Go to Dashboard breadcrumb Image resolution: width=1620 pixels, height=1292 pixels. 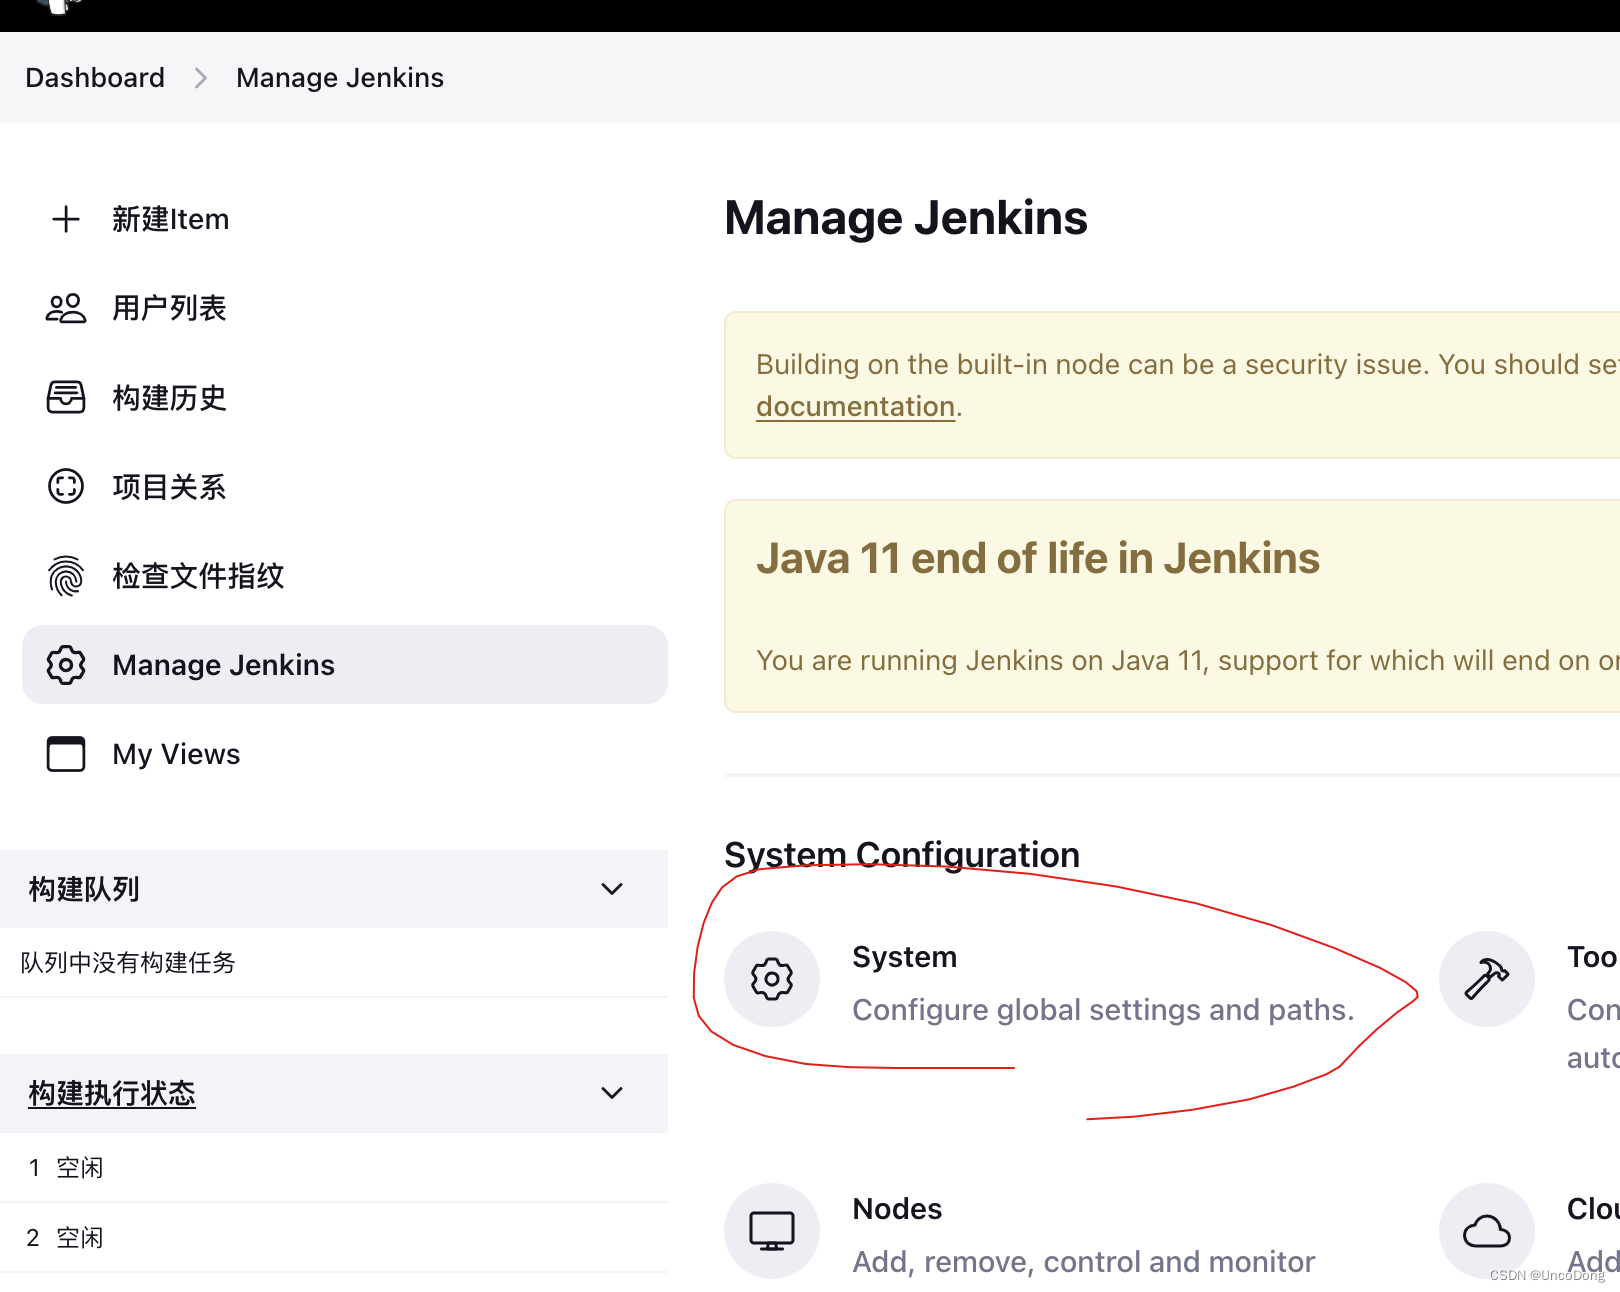[x=95, y=78]
